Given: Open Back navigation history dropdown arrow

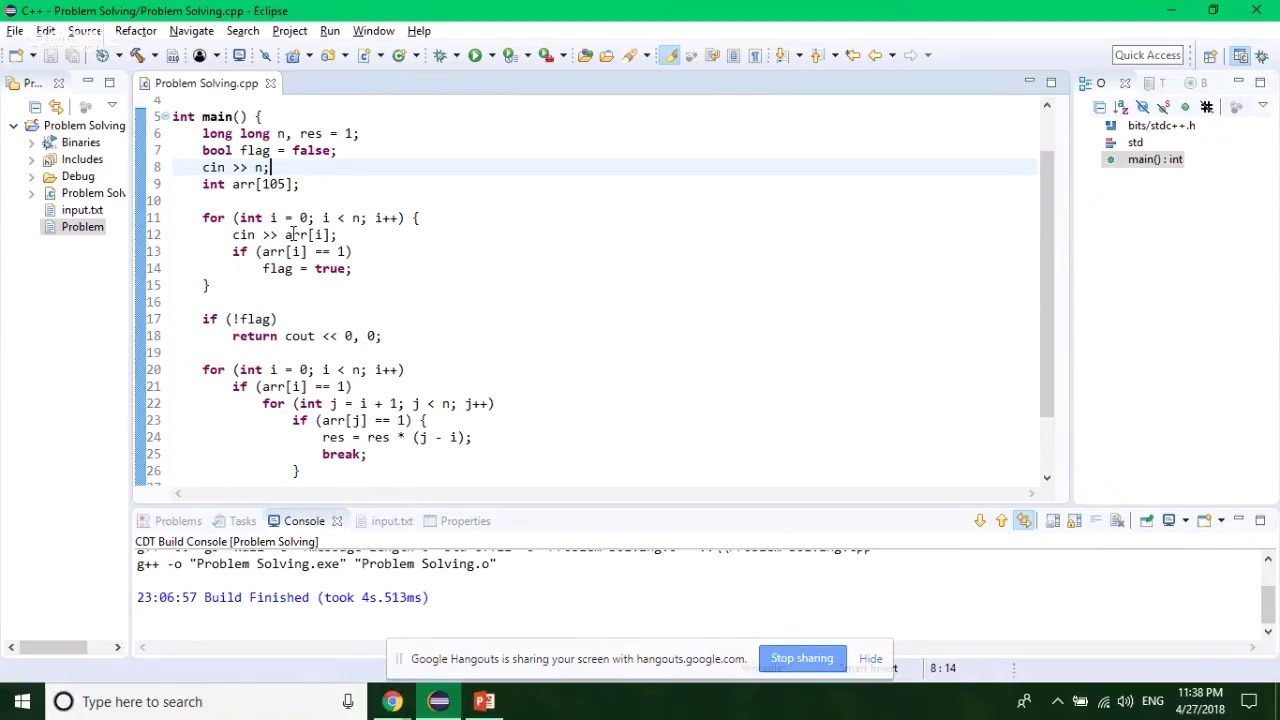Looking at the screenshot, I should [x=892, y=56].
